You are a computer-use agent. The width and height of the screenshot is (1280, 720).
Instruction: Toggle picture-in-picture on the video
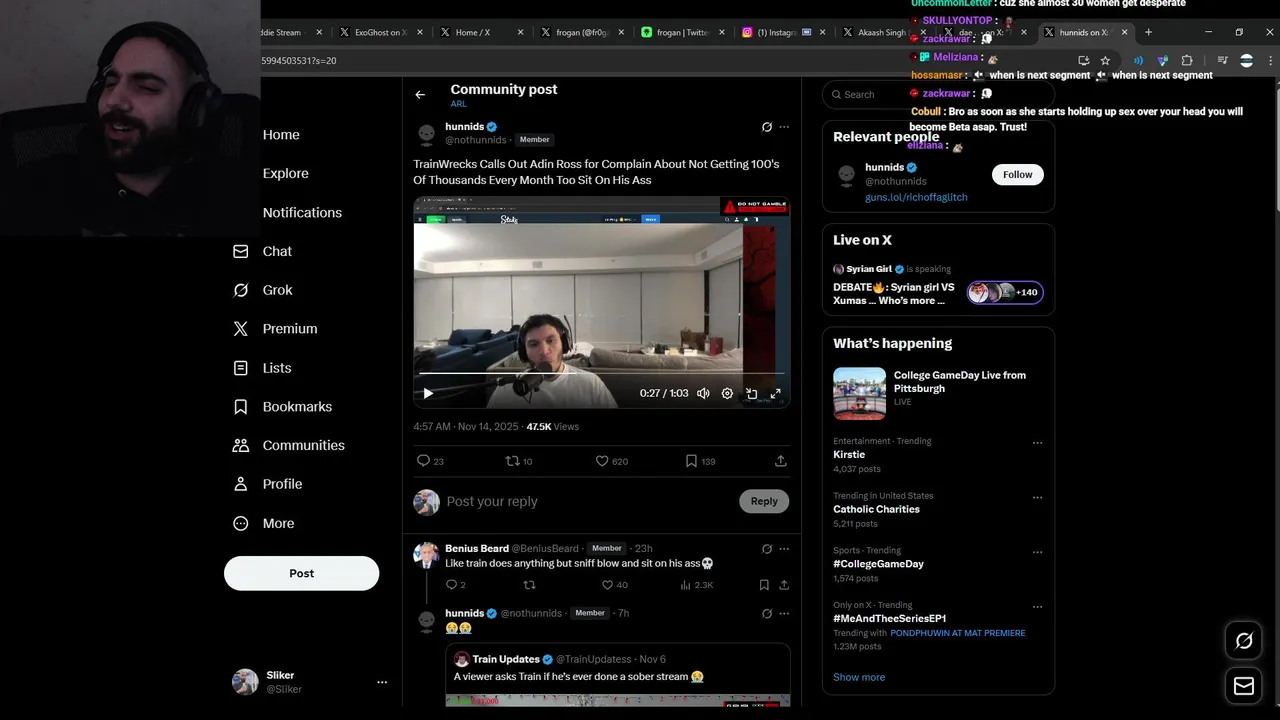751,394
